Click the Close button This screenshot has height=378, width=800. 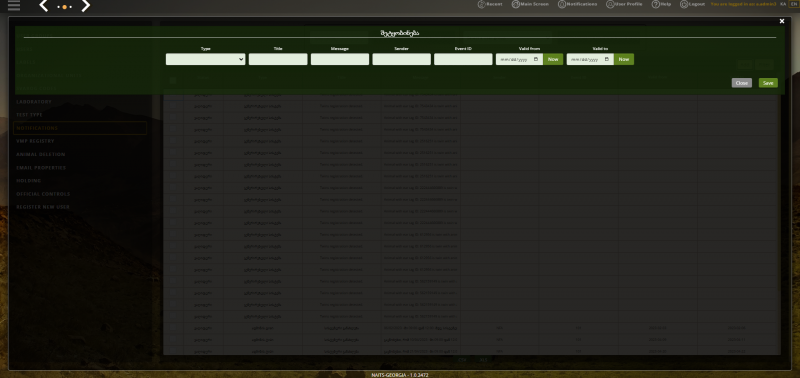[742, 83]
